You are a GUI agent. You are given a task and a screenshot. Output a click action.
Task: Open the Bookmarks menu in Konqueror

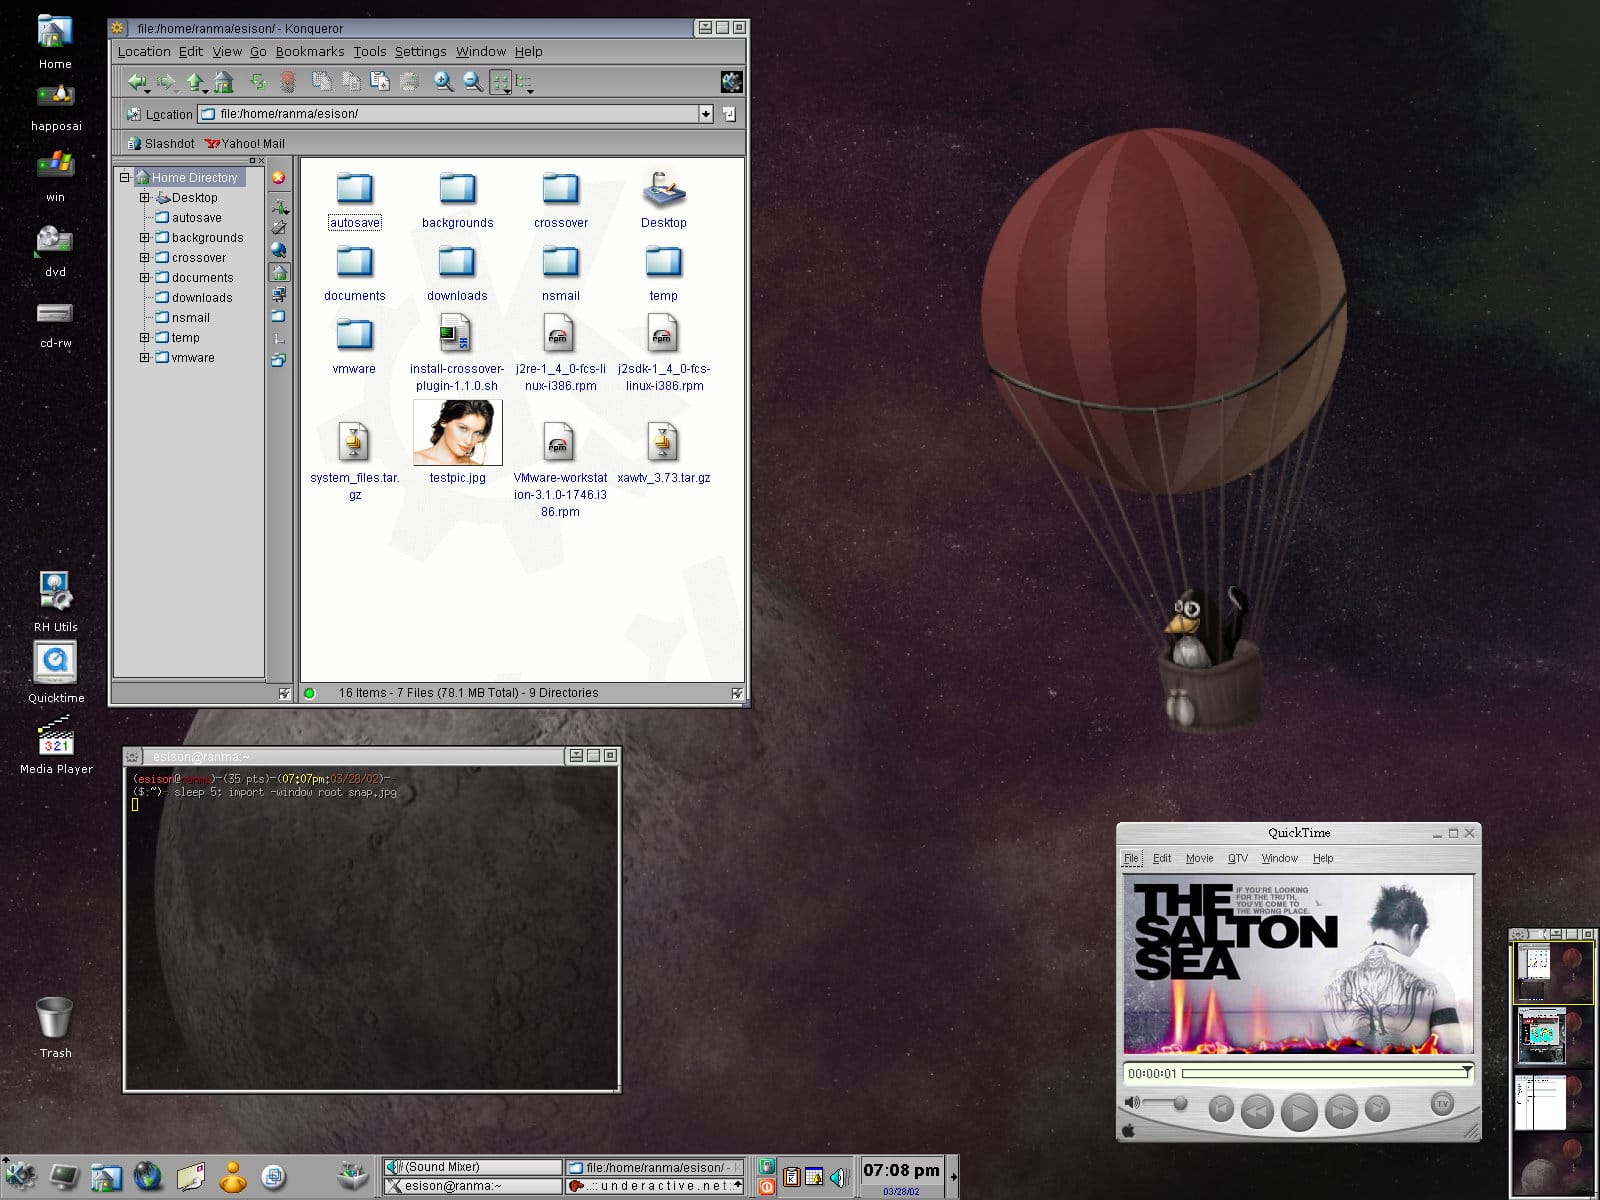point(310,52)
